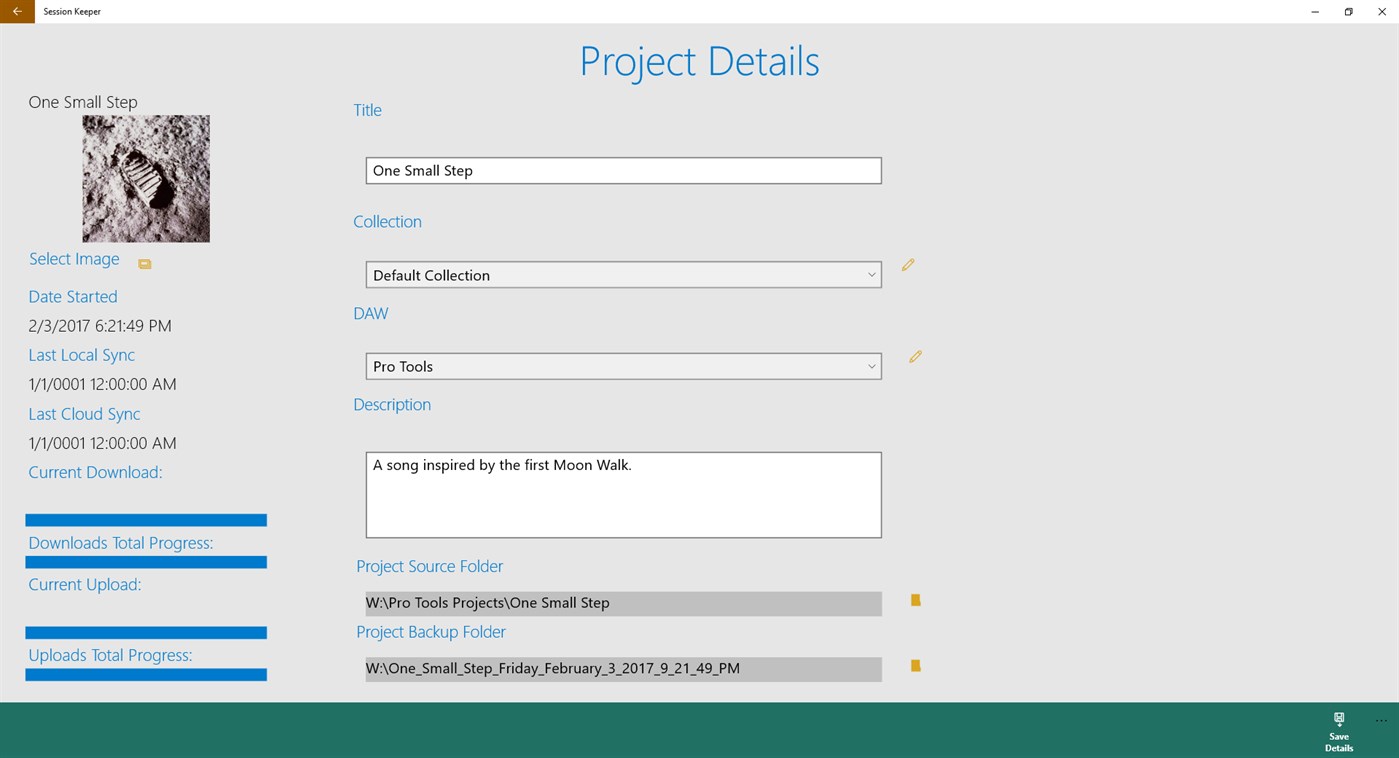Click the Project Backup Folder path field
Screen dimensions: 1399x758
coord(623,669)
